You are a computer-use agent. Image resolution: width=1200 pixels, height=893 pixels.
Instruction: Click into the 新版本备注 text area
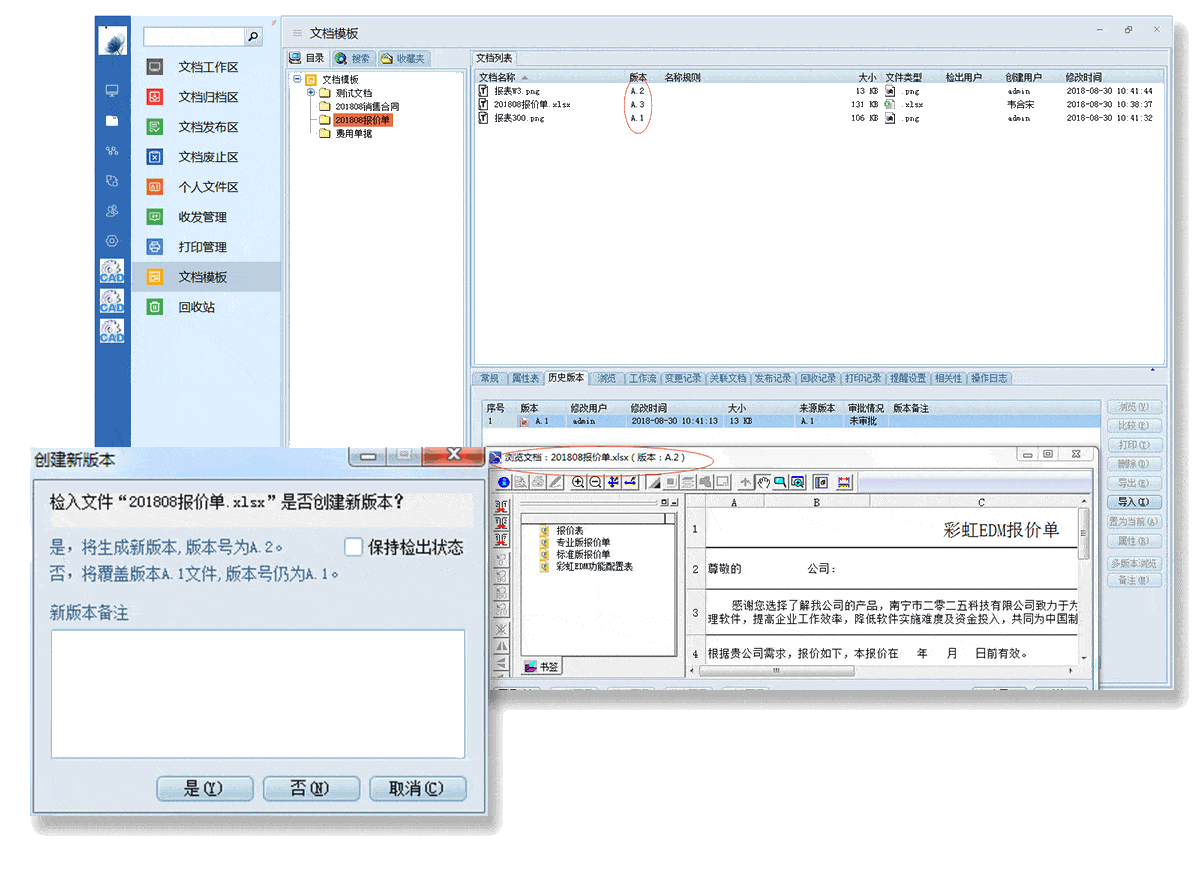pos(258,693)
